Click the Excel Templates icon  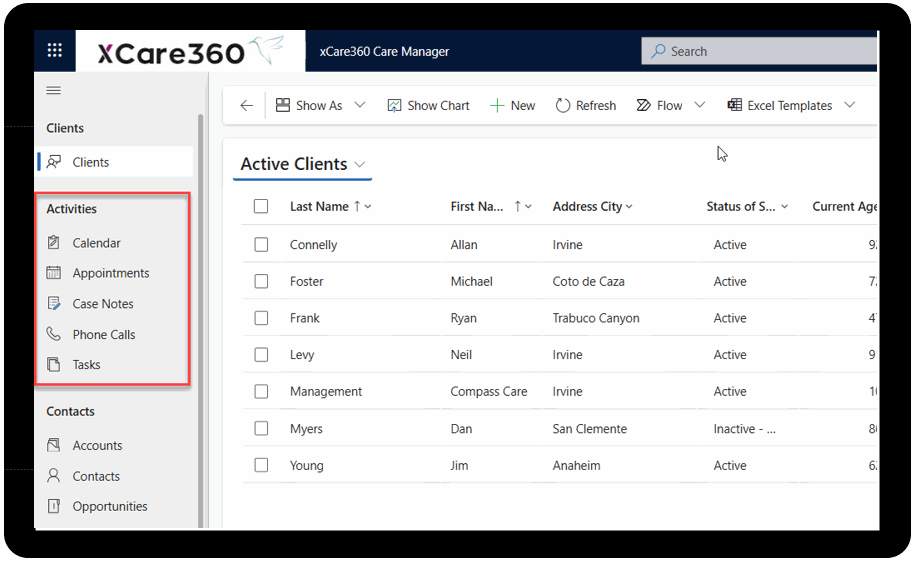(734, 105)
